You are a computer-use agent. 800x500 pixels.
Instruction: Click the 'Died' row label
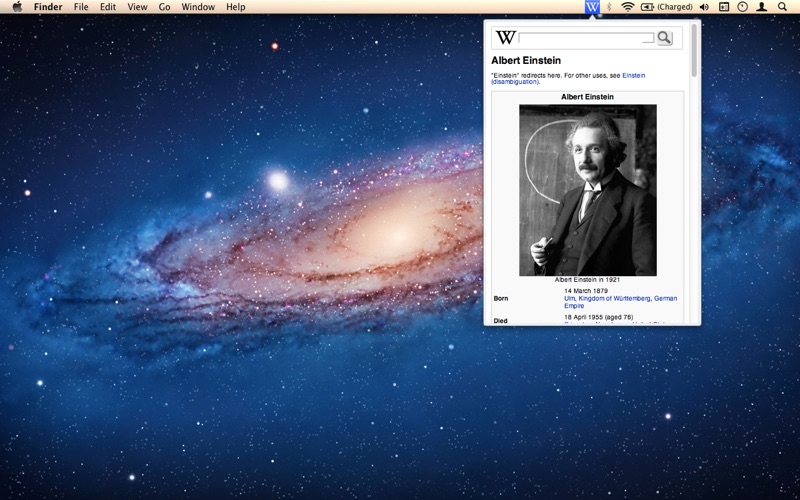[501, 321]
